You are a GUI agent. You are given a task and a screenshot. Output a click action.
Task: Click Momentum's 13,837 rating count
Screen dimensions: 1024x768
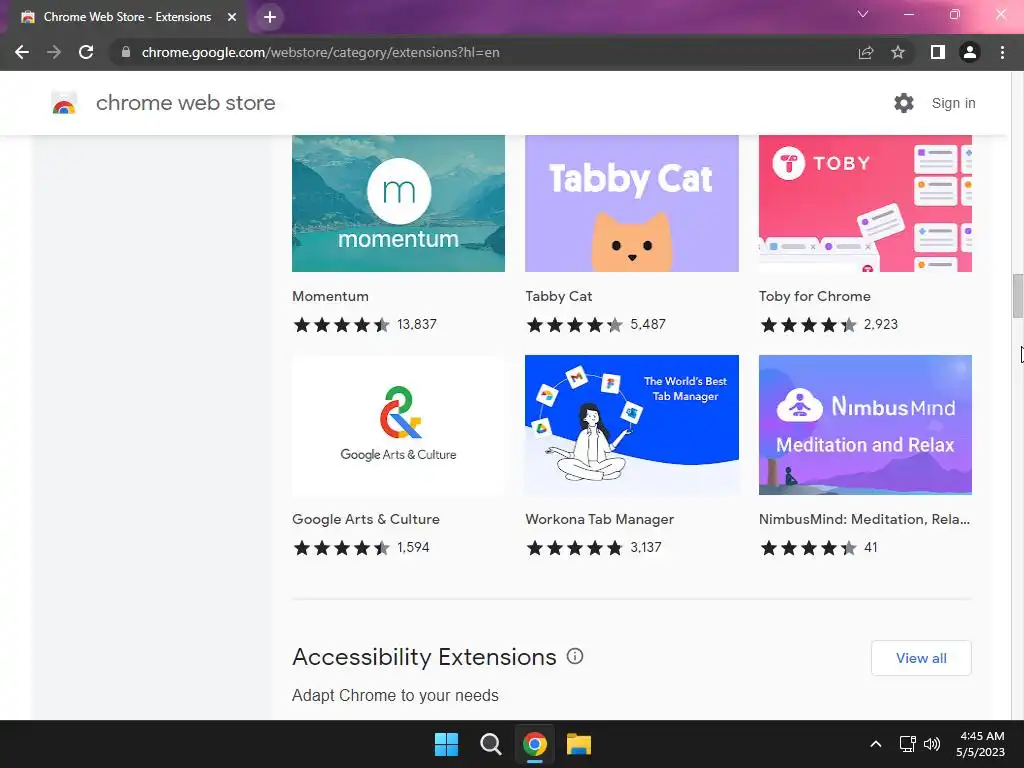click(x=417, y=325)
